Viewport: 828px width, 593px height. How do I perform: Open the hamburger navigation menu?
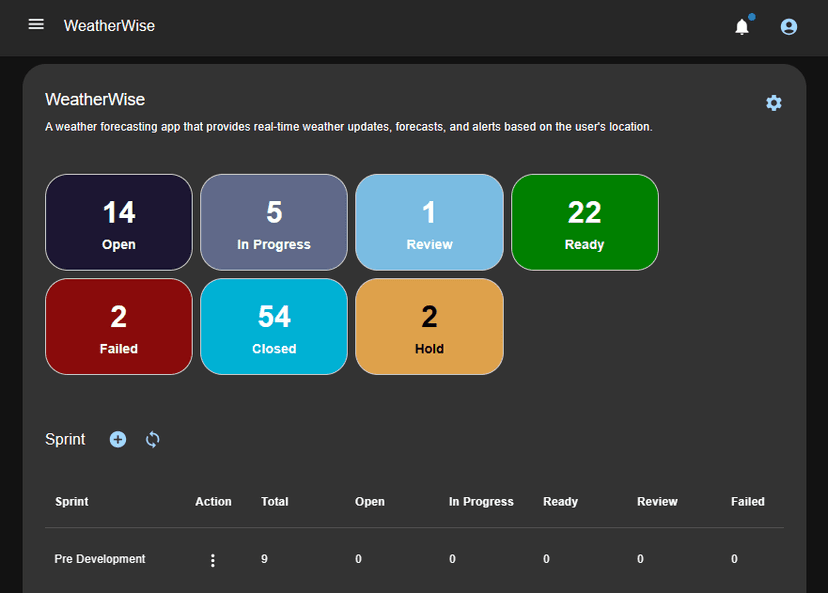coord(36,25)
